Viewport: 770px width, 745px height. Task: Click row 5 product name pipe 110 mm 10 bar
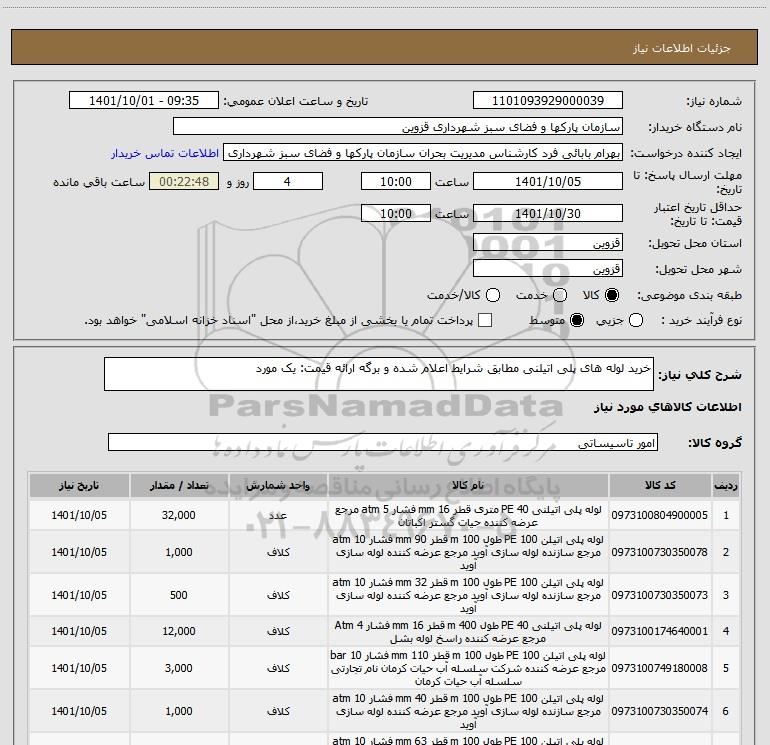(x=468, y=668)
